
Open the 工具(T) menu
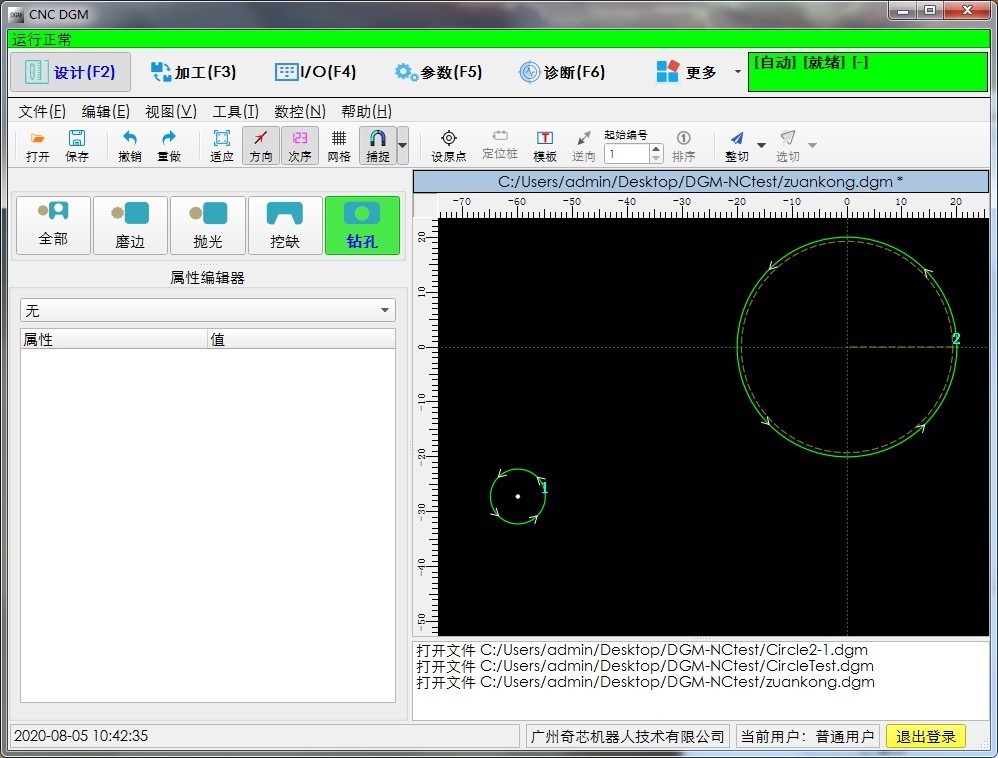click(x=235, y=111)
